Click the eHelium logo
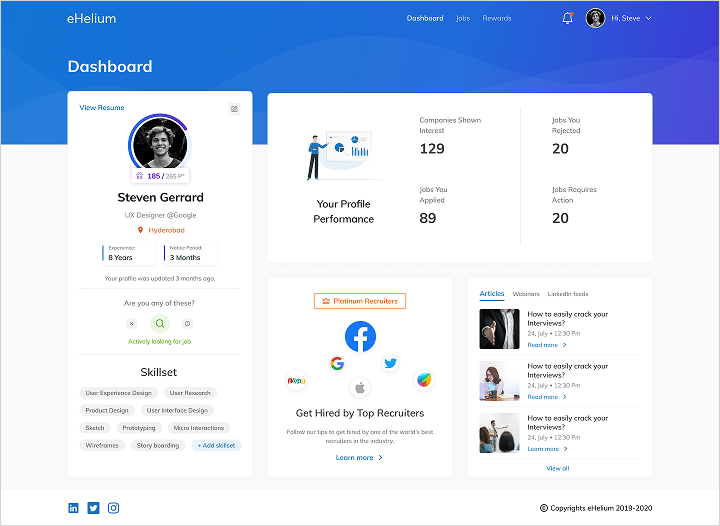The width and height of the screenshot is (720, 526). 91,18
